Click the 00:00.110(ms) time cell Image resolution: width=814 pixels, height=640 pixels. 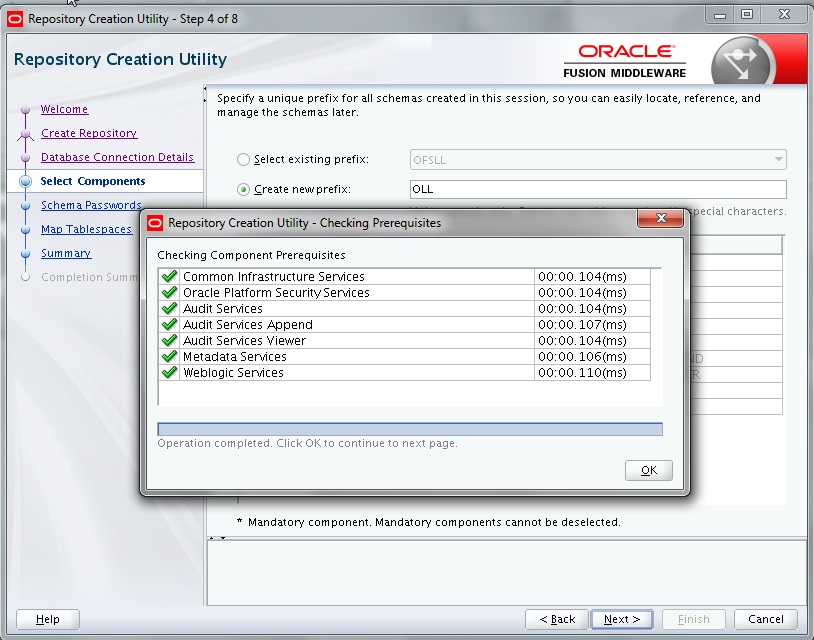click(x=592, y=373)
